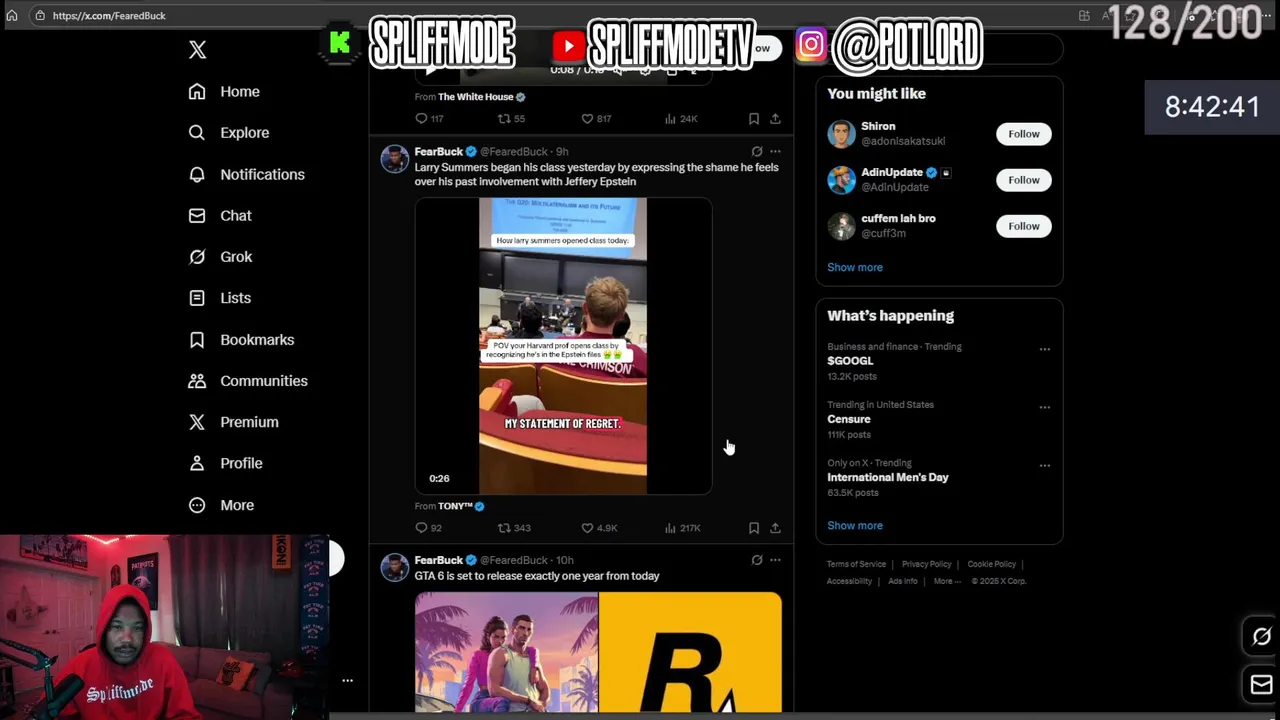This screenshot has height=720, width=1280.
Task: Click the Grok icon in sidebar
Action: (197, 256)
